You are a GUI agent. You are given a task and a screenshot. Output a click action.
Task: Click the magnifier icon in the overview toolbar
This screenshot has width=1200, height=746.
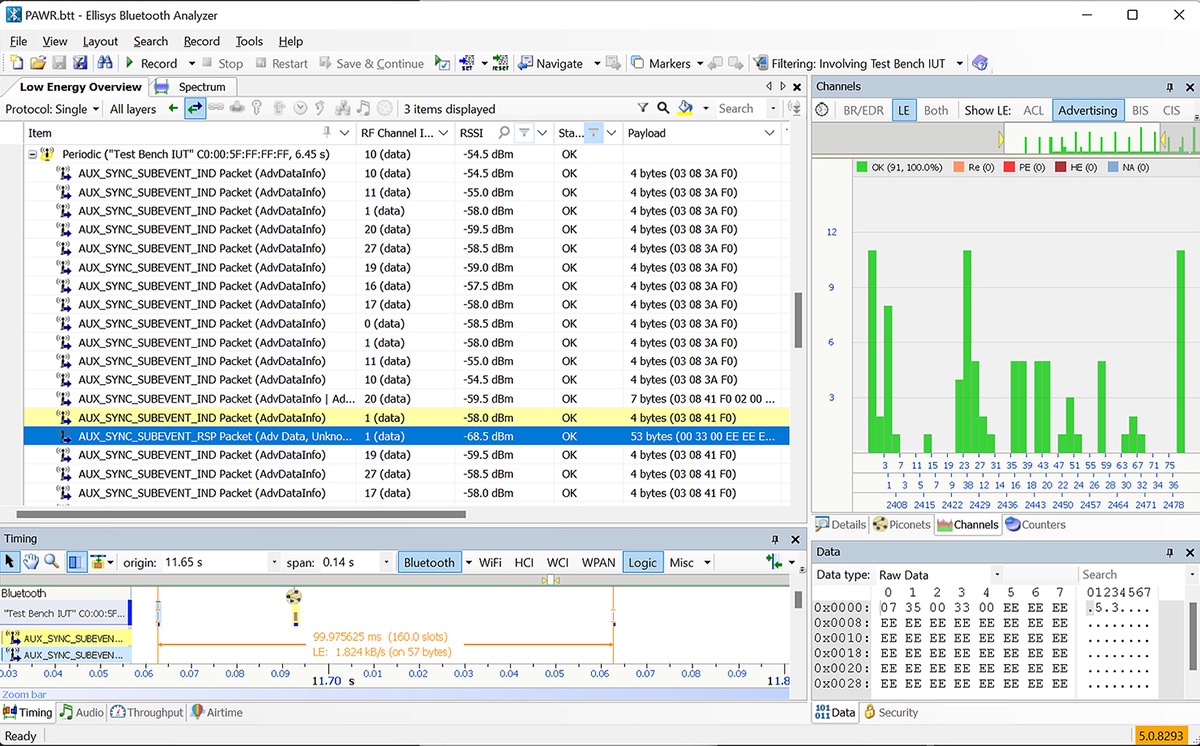[663, 108]
